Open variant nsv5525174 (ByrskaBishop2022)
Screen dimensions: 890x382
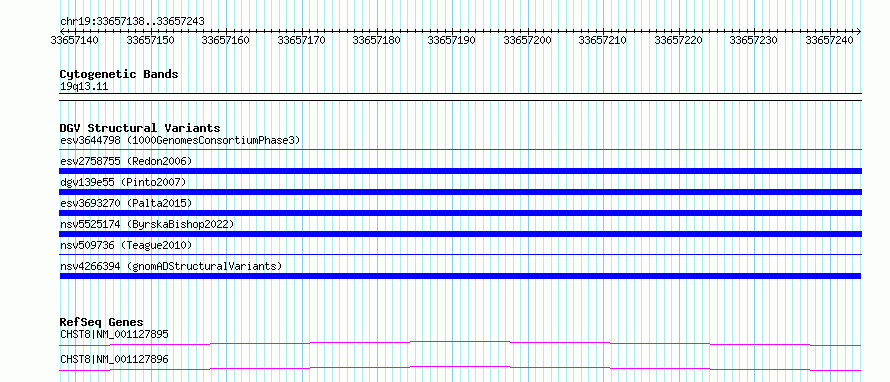tap(147, 224)
